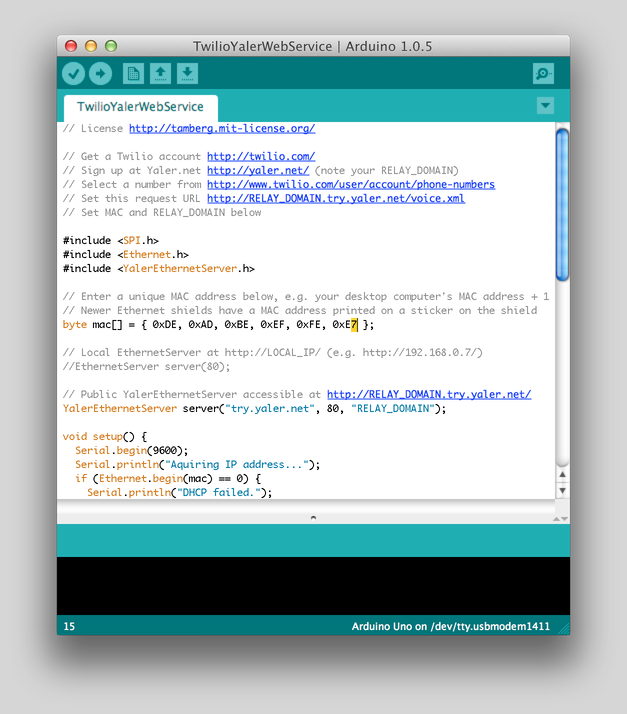627x714 pixels.
Task: Create a new sketch file
Action: [133, 74]
